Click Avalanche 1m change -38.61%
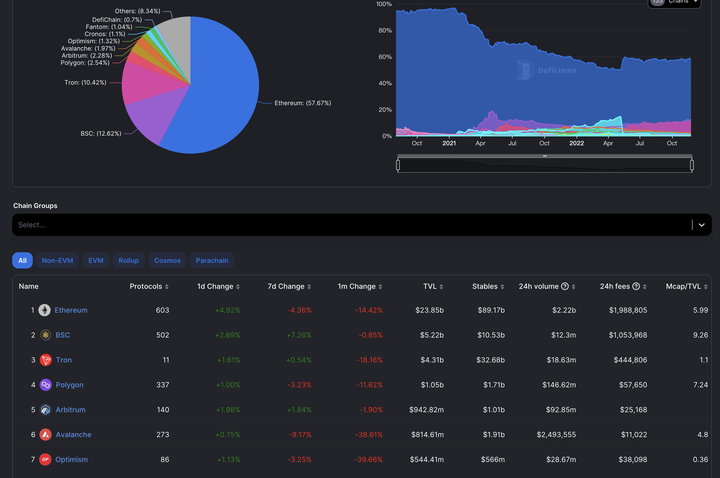 pyautogui.click(x=369, y=434)
